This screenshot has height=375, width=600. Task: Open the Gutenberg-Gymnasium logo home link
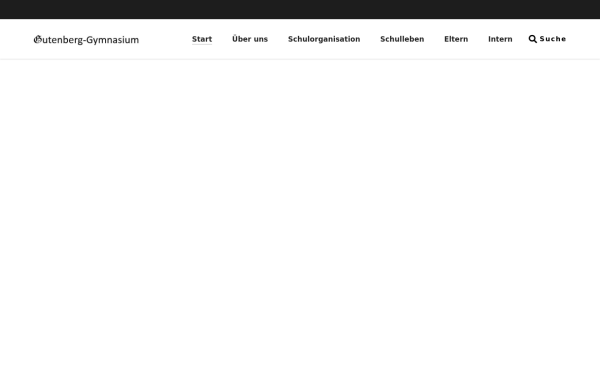pos(86,39)
